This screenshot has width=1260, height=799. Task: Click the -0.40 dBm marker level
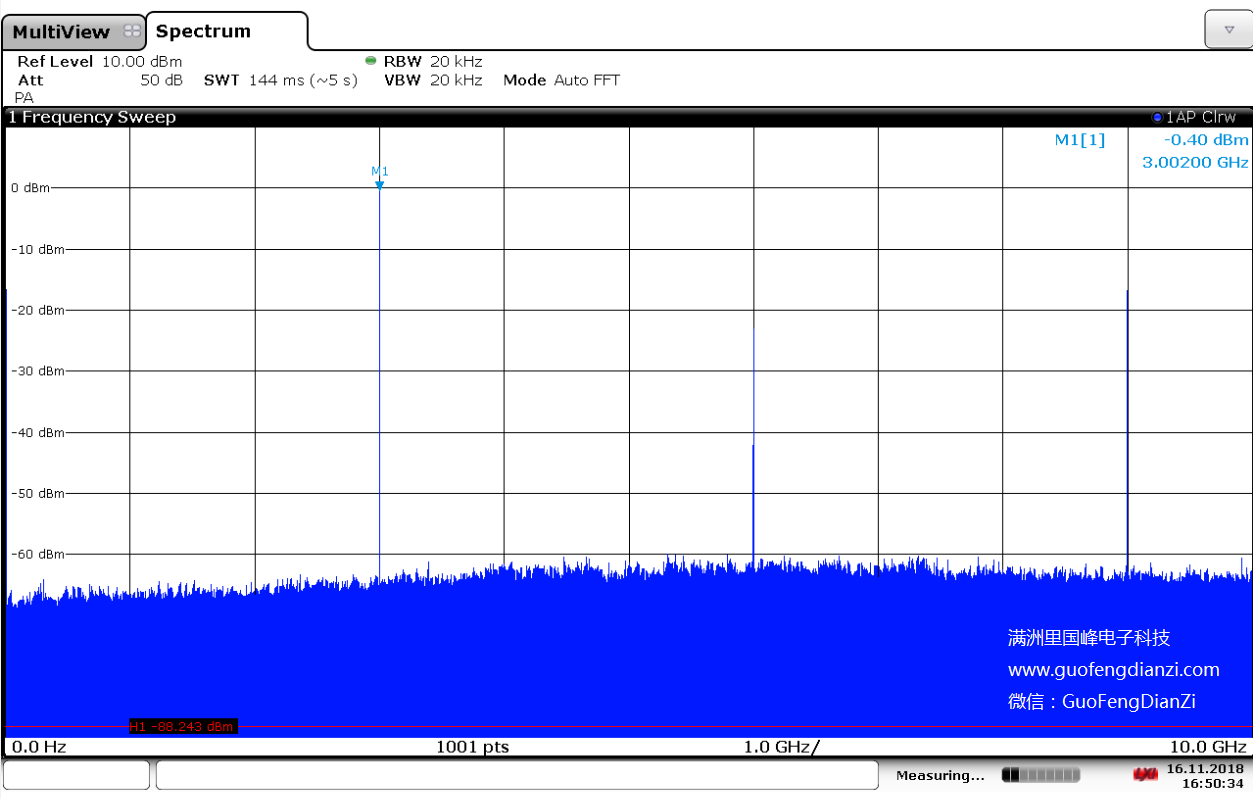(1207, 140)
